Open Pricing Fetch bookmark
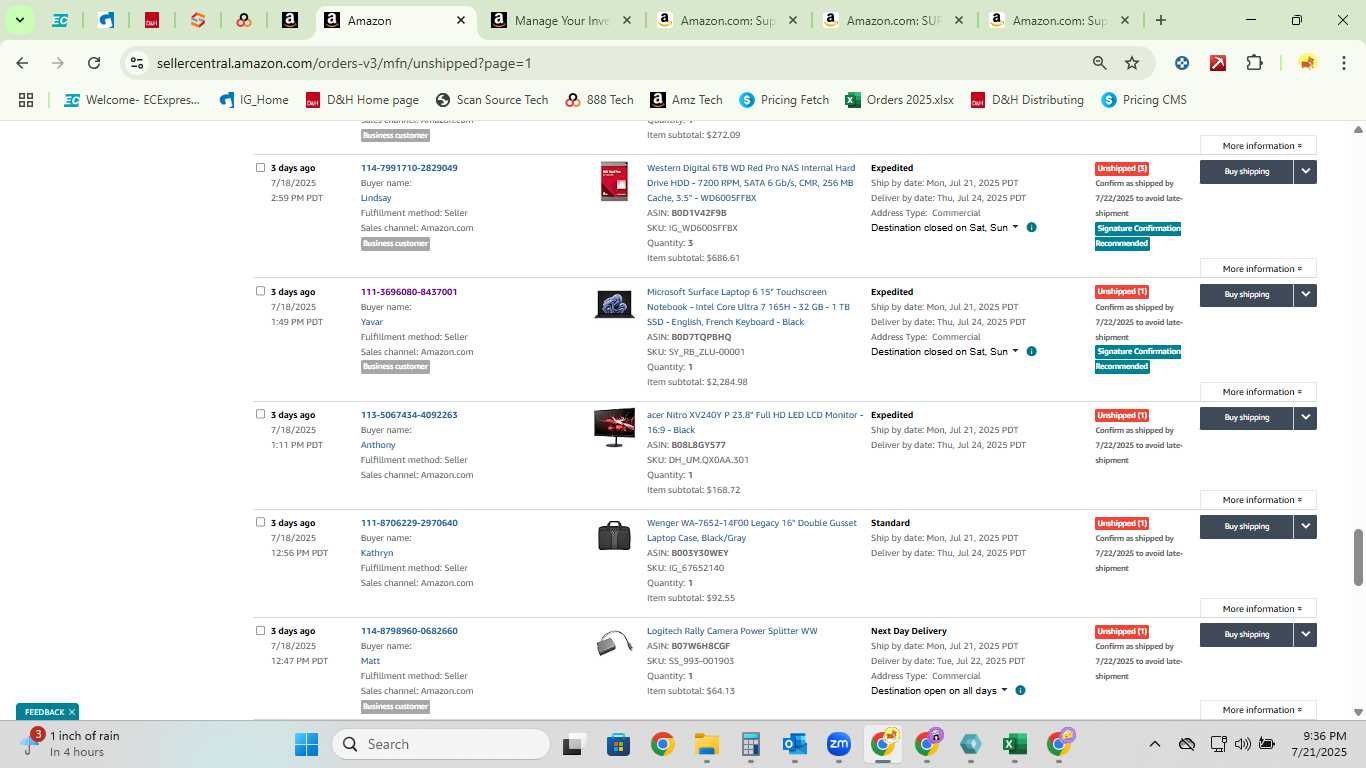Viewport: 1366px width, 768px height. pyautogui.click(x=784, y=100)
